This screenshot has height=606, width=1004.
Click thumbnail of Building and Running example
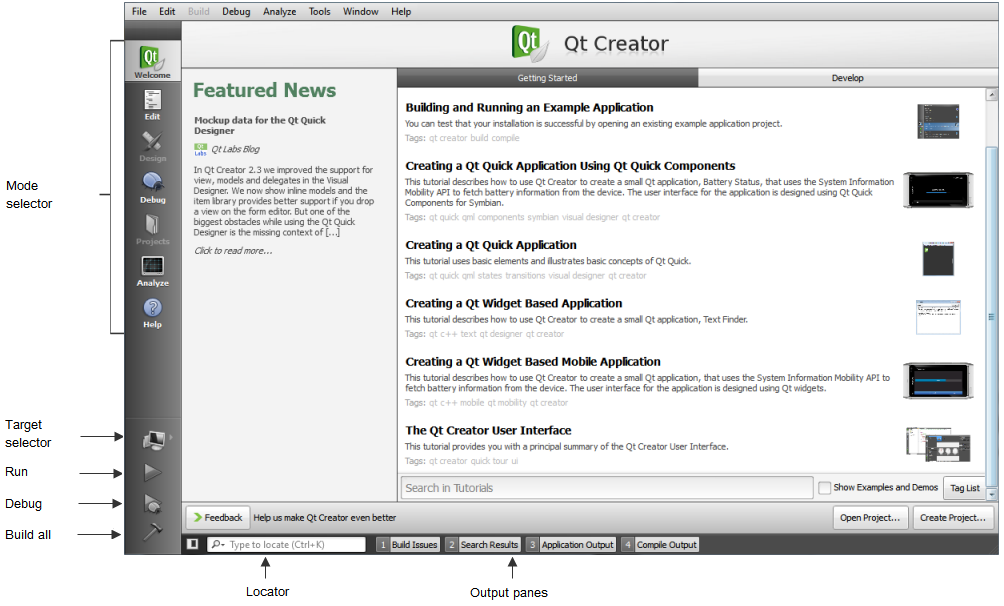pyautogui.click(x=938, y=121)
